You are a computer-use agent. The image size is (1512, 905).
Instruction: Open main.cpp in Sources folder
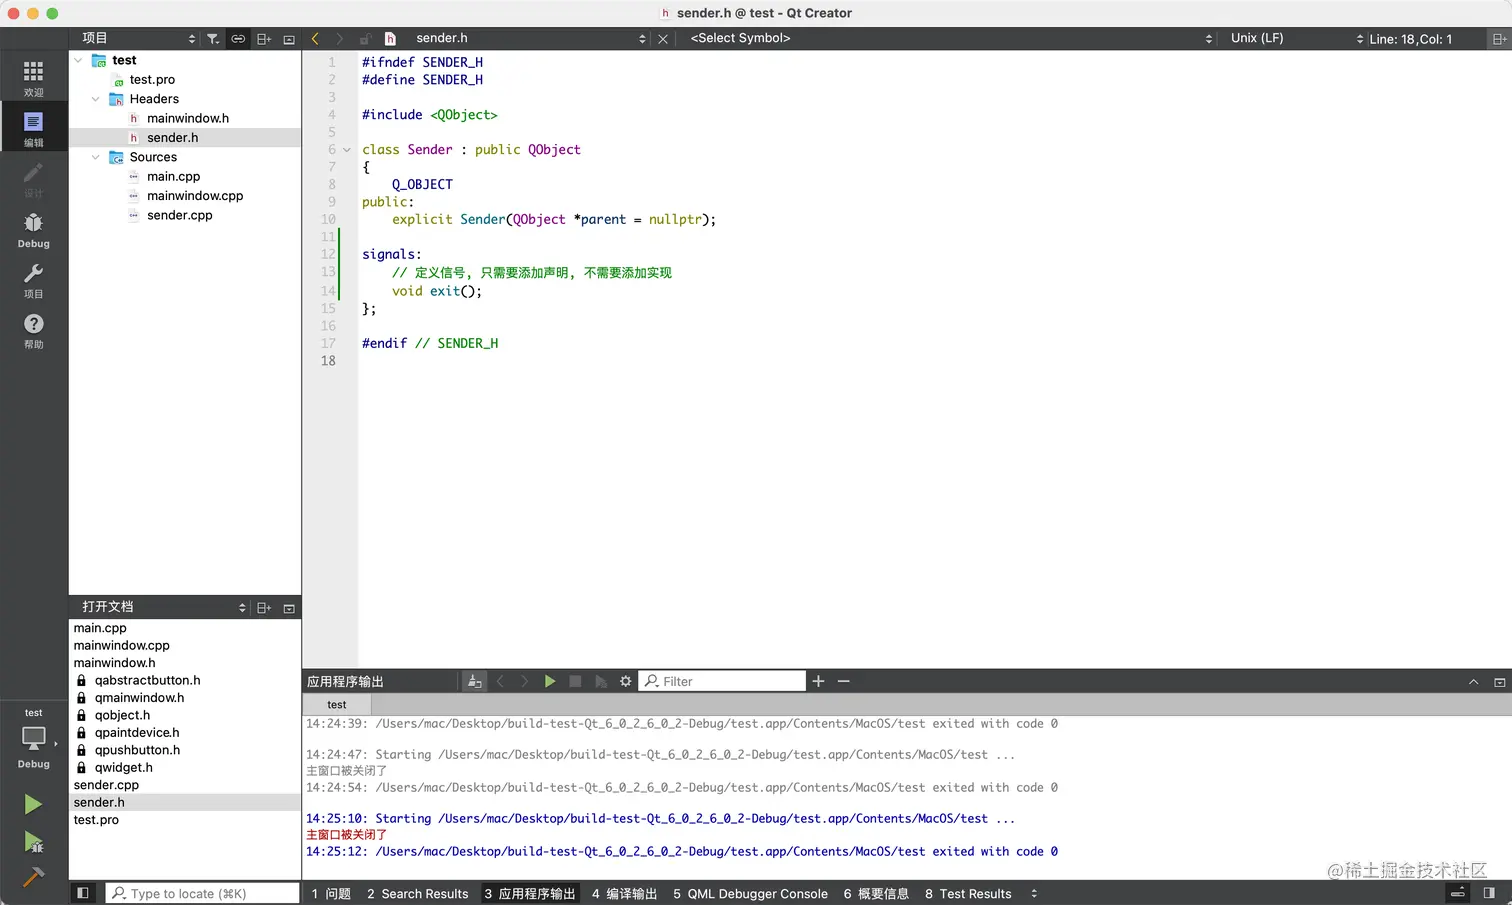pyautogui.click(x=173, y=176)
